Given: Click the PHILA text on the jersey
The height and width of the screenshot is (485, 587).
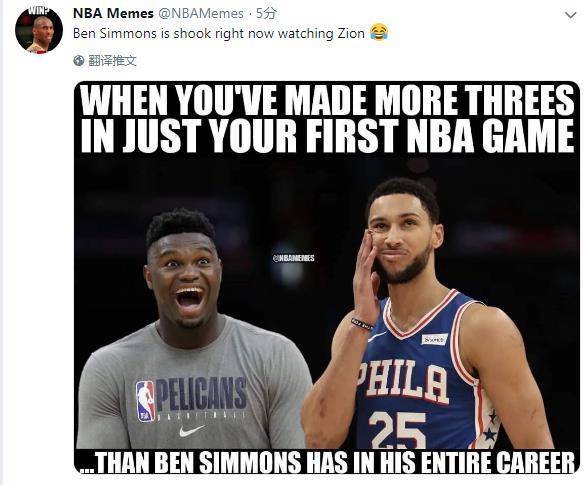Looking at the screenshot, I should coord(401,381).
